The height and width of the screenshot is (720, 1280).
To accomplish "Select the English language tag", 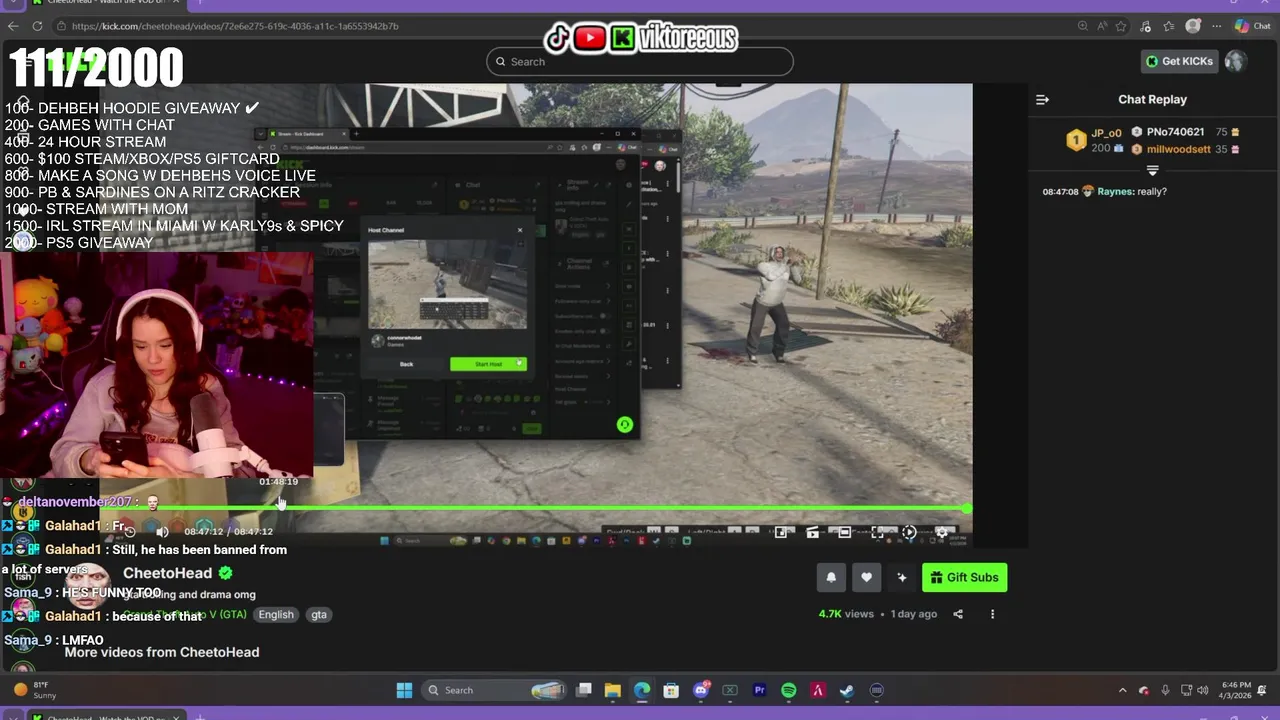I will tap(276, 615).
